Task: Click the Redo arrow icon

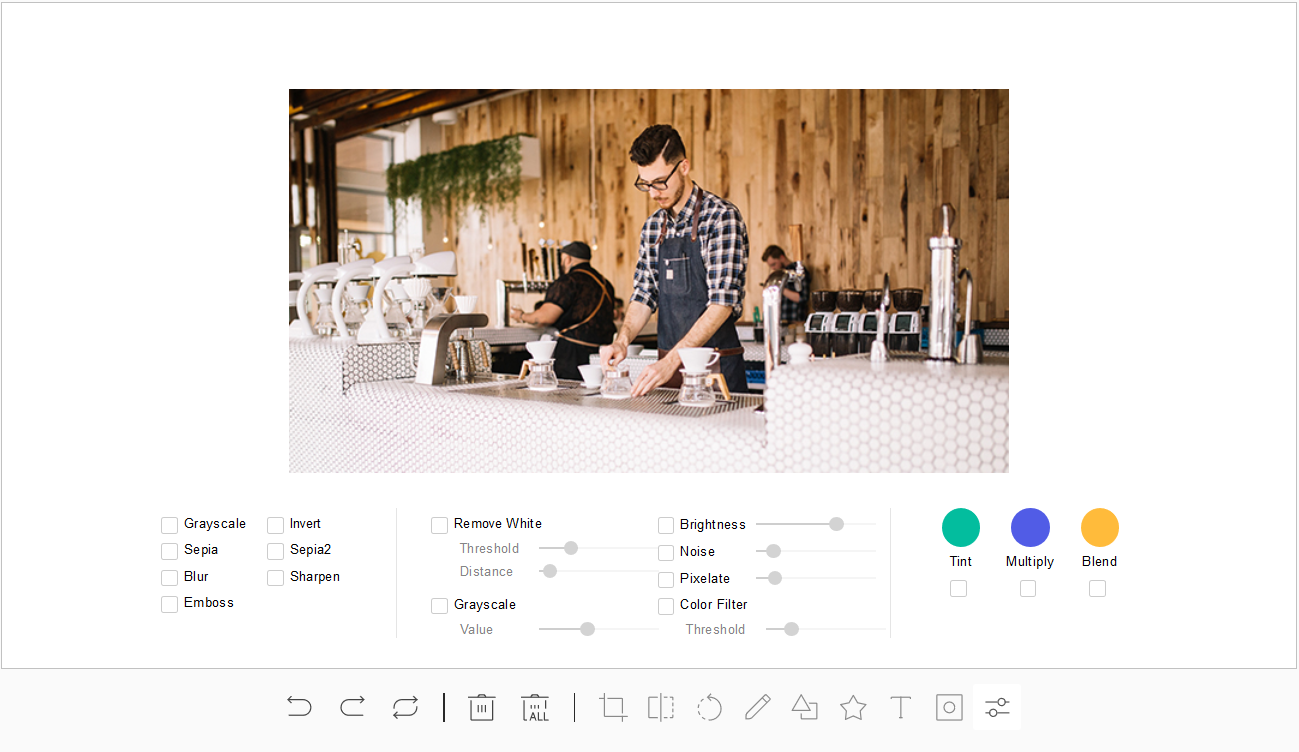Action: pos(352,708)
